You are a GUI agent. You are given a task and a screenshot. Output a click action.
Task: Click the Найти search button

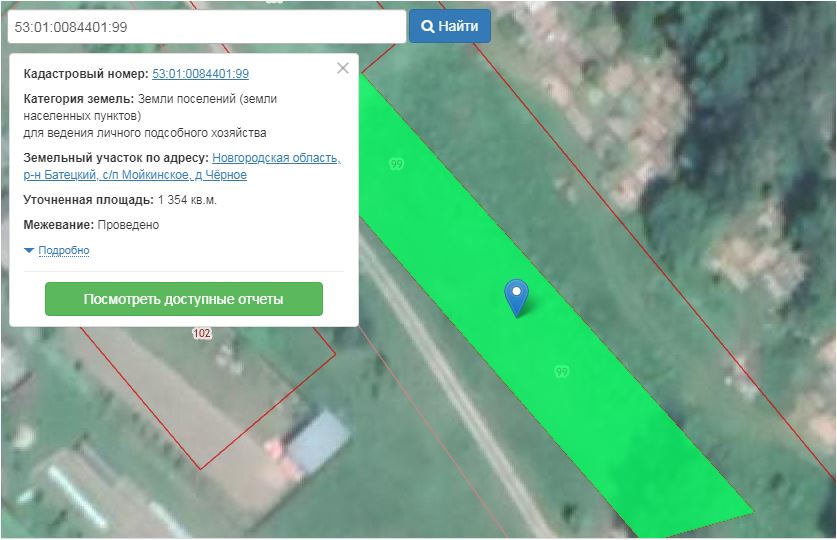[x=449, y=26]
